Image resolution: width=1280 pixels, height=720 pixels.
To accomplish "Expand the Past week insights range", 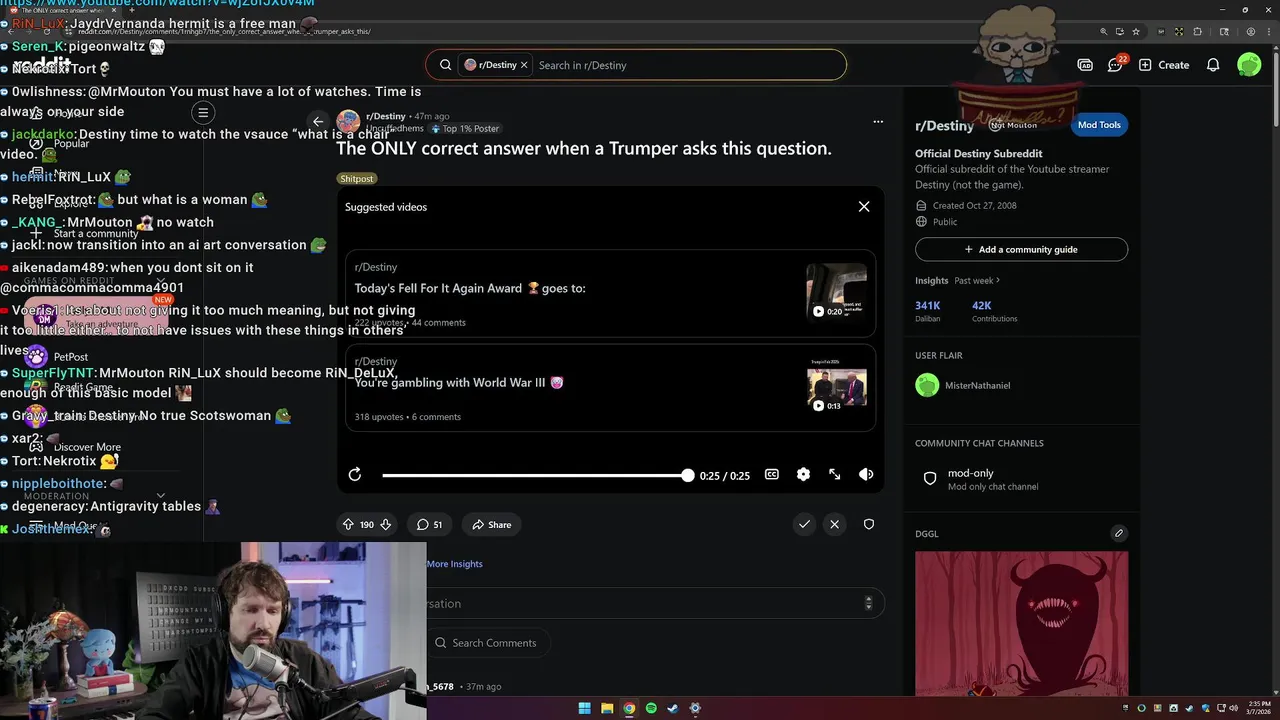I will 977,281.
